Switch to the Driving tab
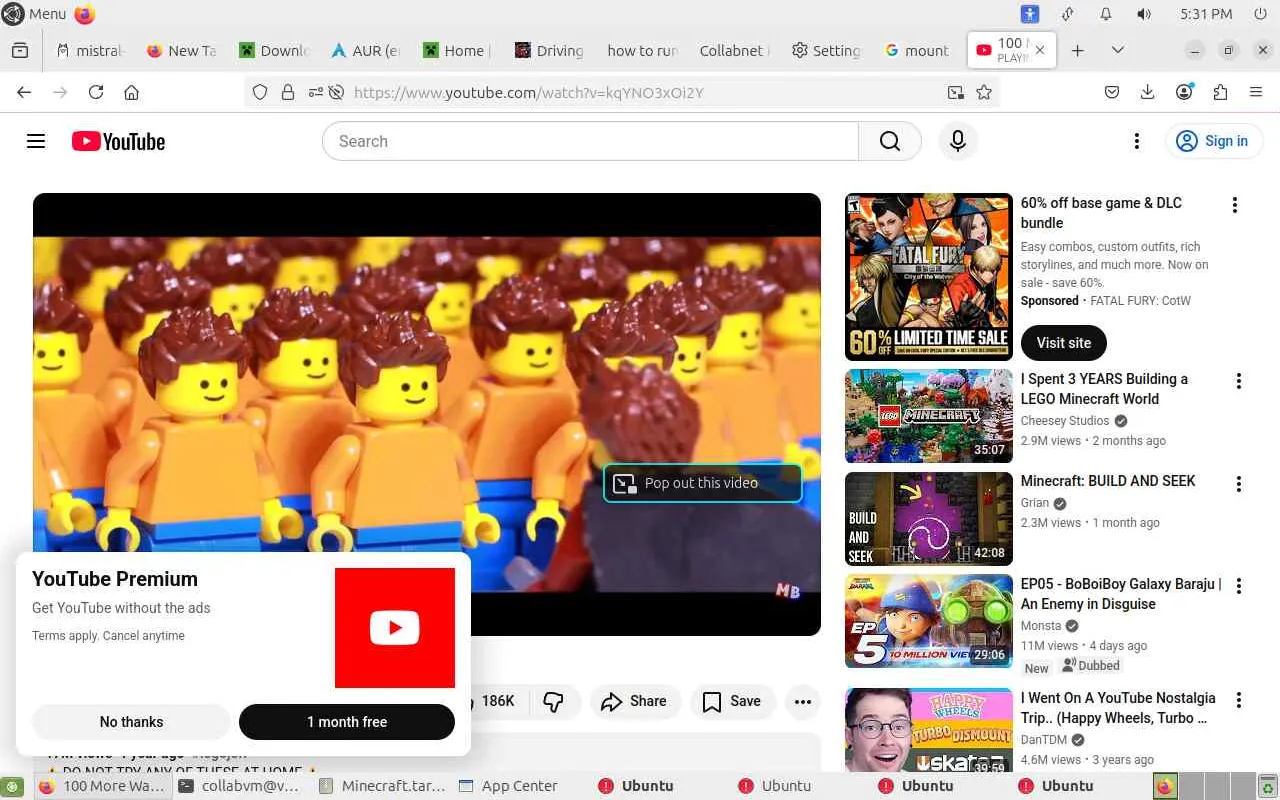The width and height of the screenshot is (1280, 800). coord(549,50)
